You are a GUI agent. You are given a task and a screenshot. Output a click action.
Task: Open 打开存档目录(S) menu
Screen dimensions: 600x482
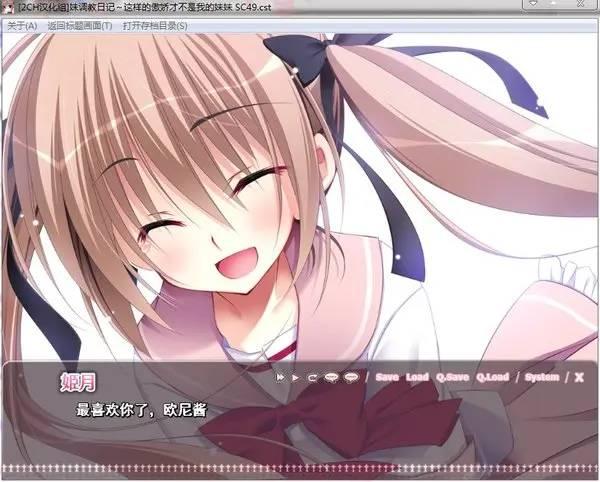click(155, 26)
